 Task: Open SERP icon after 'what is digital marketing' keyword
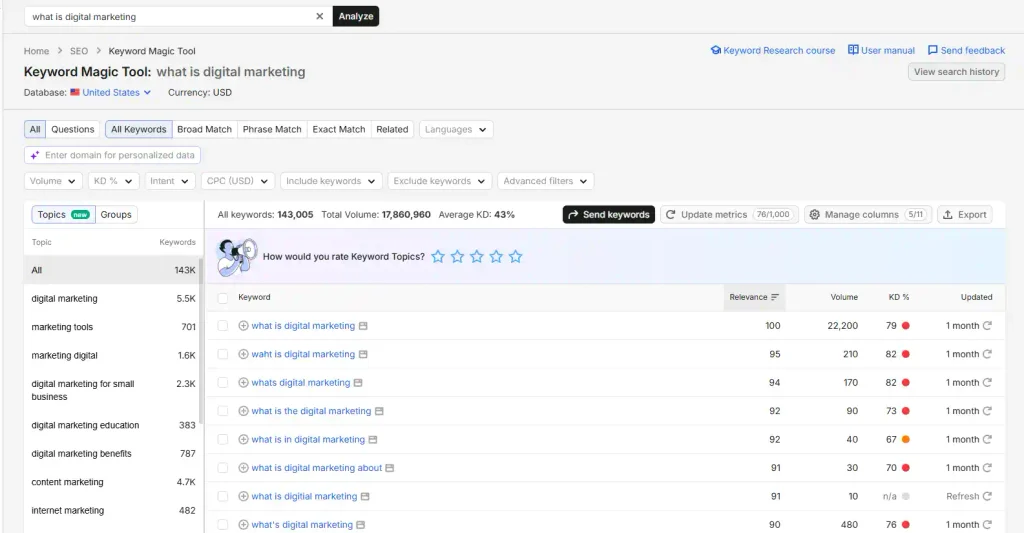coord(363,325)
